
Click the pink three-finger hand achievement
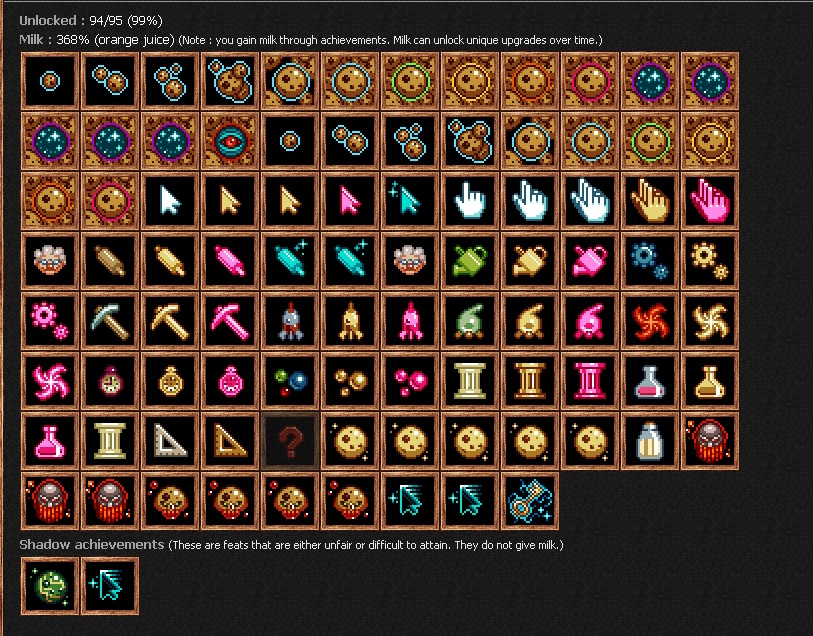pyautogui.click(x=710, y=201)
